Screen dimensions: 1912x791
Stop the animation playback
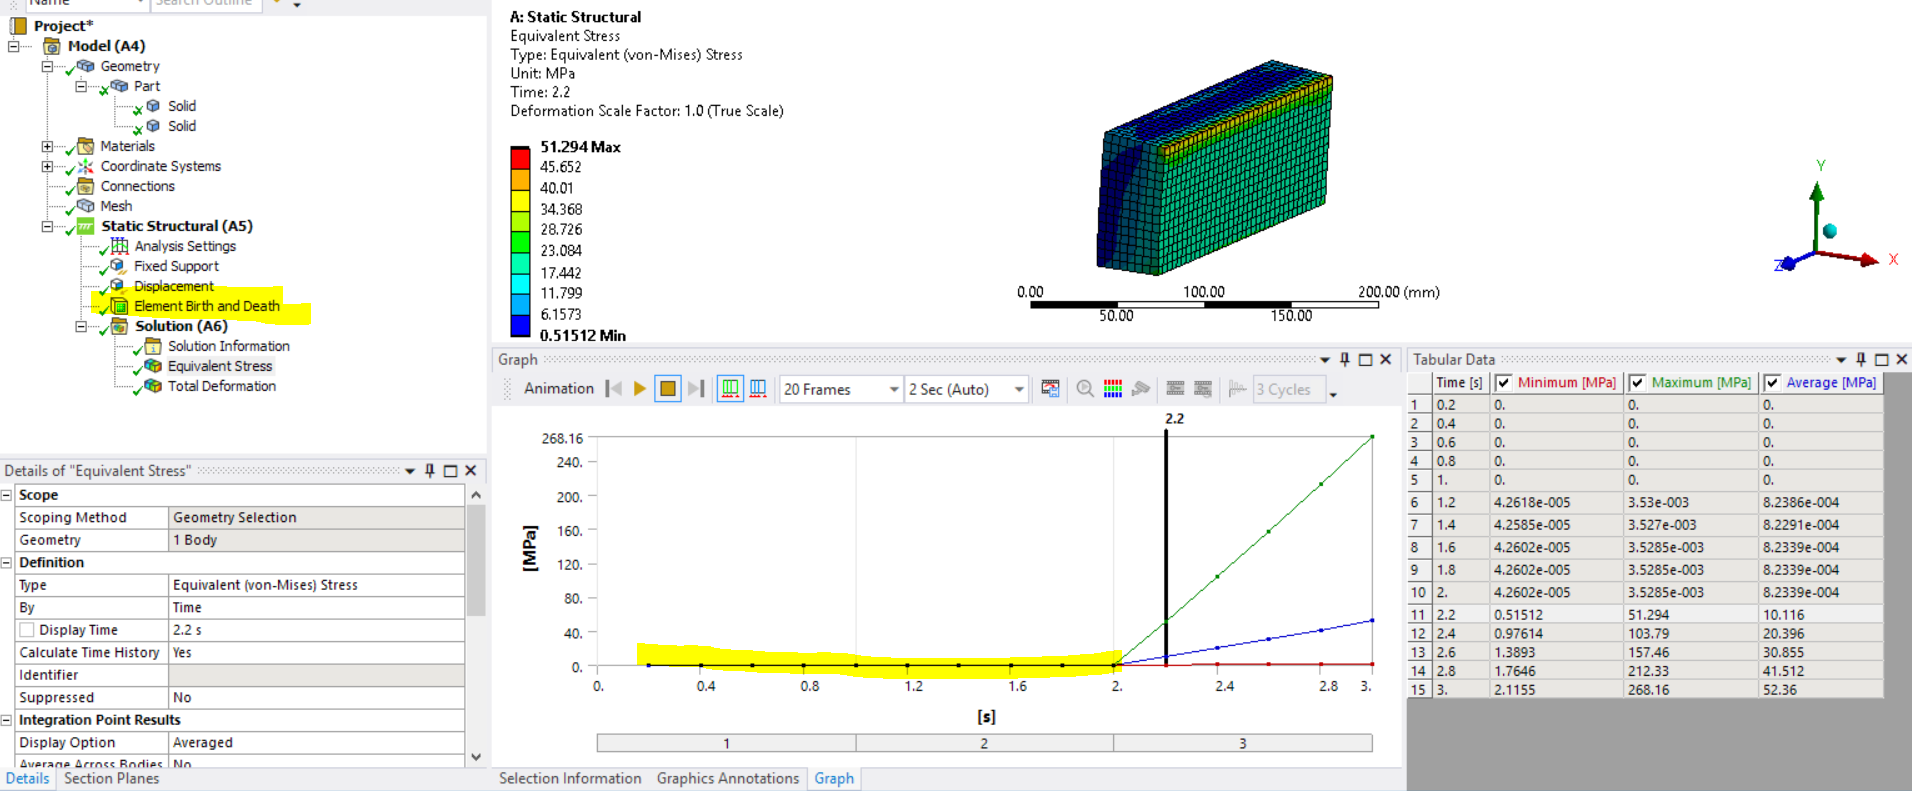click(x=668, y=389)
